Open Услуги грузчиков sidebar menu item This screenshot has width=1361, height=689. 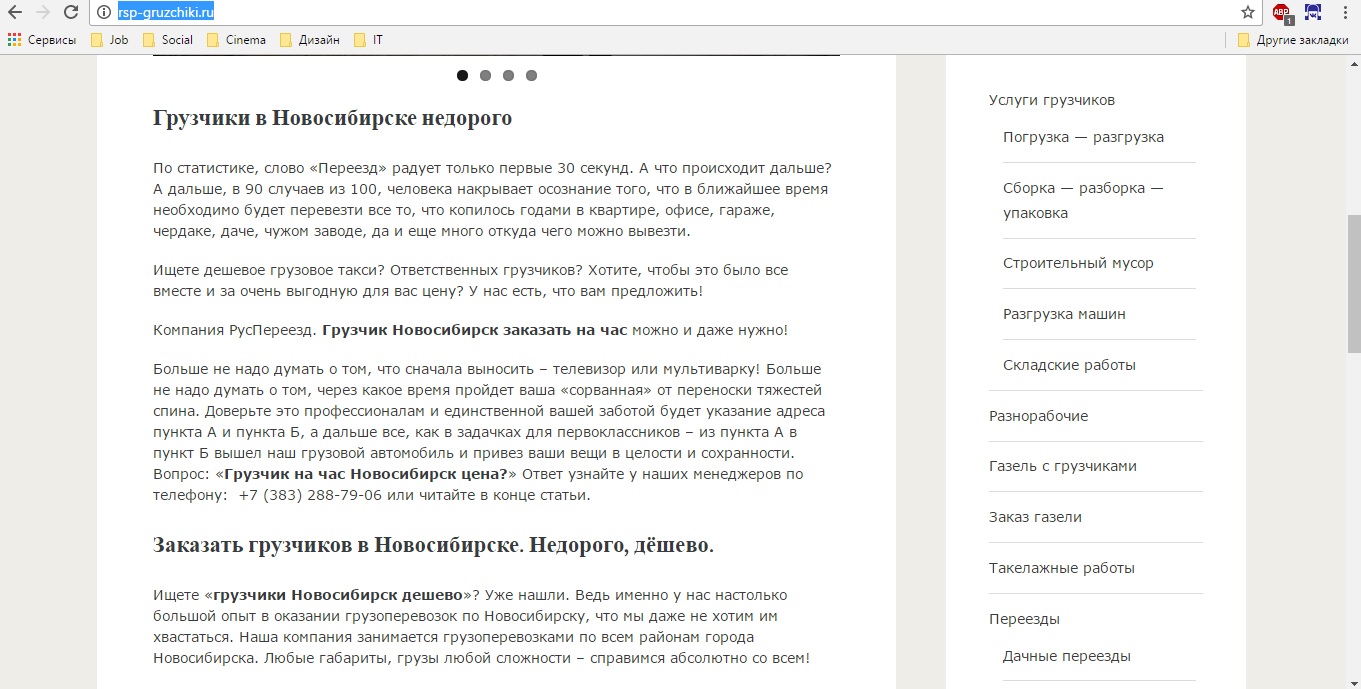(x=1051, y=100)
